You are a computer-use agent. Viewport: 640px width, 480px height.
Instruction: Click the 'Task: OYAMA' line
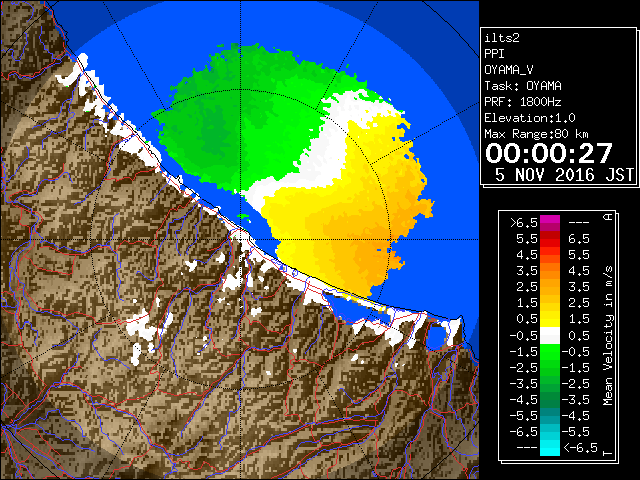[x=523, y=86]
